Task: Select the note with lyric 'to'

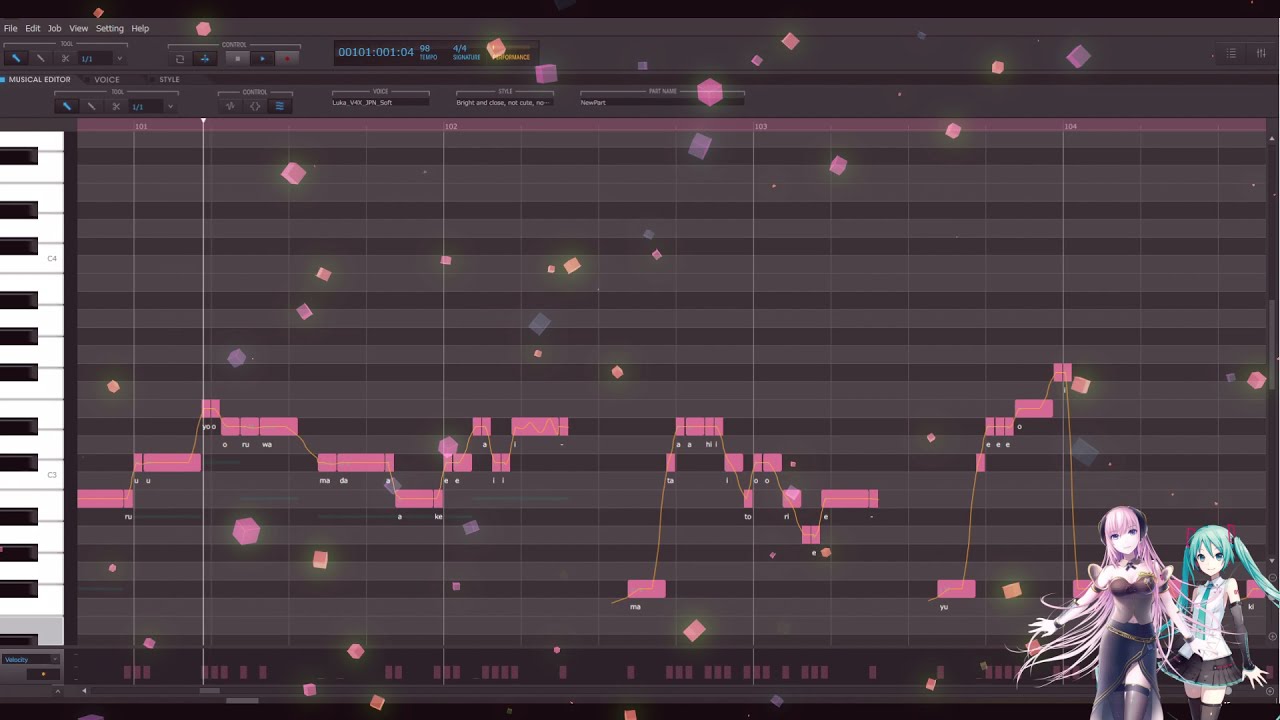Action: pos(748,498)
